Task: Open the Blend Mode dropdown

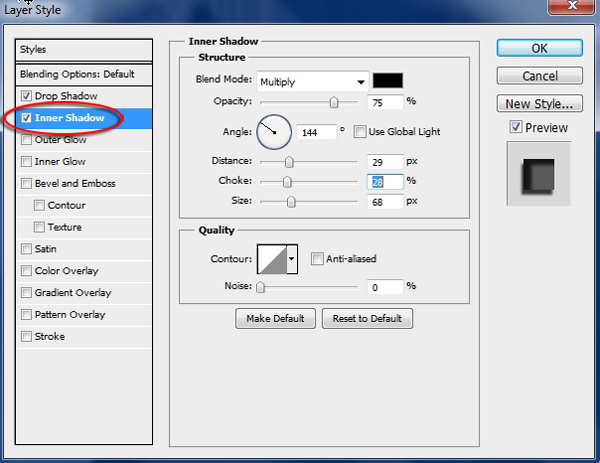Action: (312, 81)
